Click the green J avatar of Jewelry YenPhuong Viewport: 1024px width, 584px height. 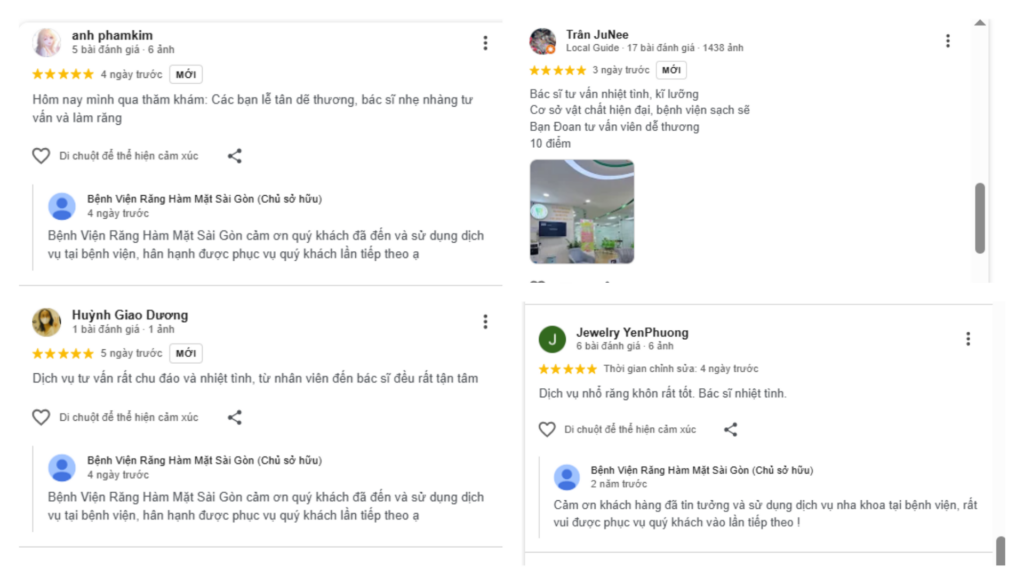(x=552, y=339)
